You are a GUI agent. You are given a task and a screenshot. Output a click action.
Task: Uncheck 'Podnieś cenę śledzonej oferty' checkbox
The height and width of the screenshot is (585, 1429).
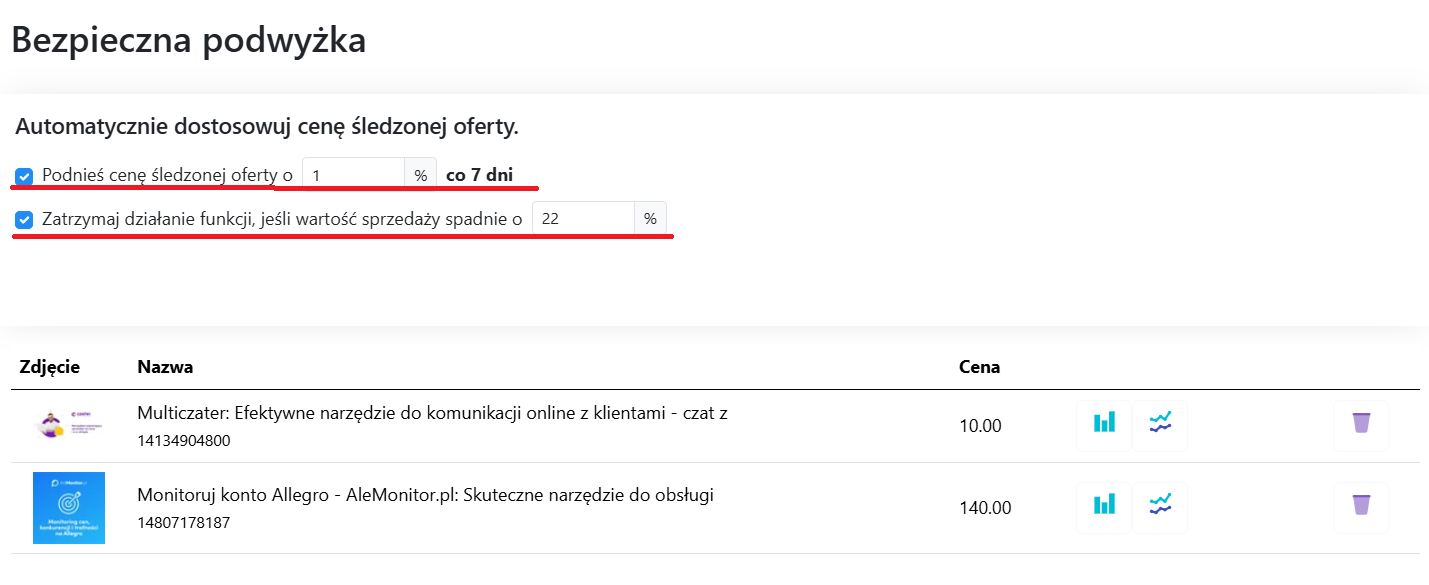[x=25, y=176]
